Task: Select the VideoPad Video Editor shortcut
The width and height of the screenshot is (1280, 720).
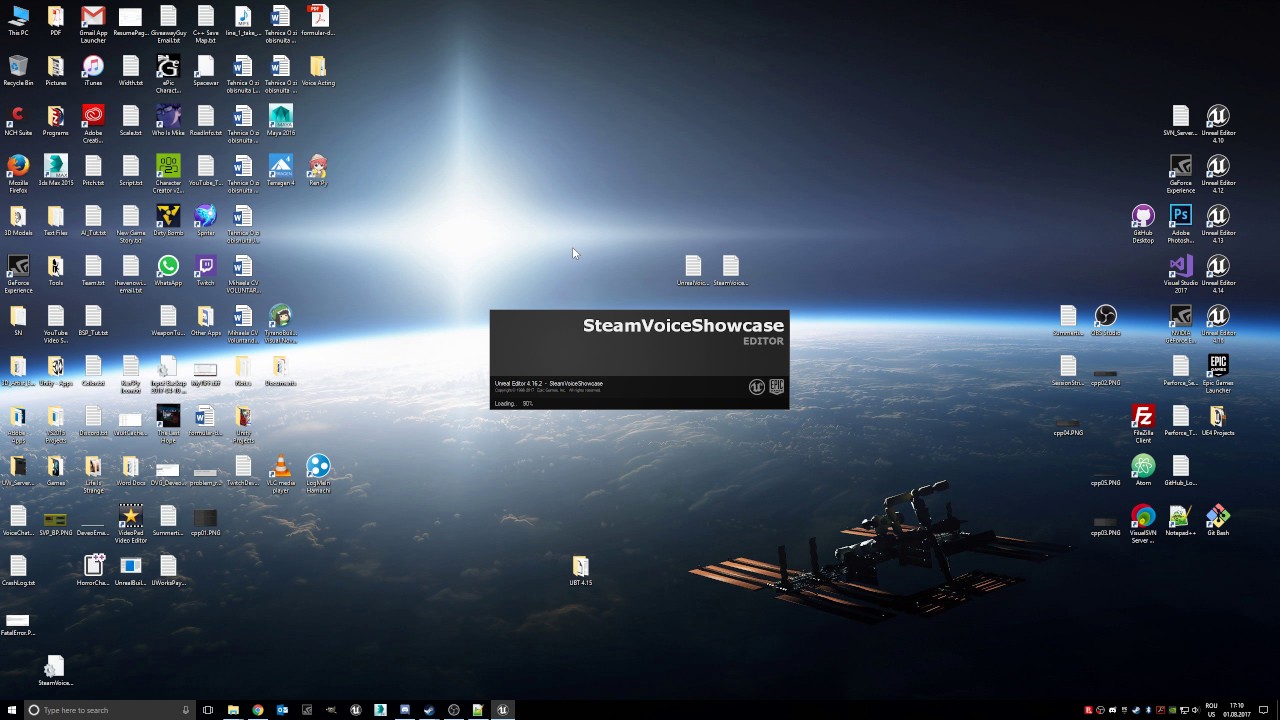Action: 131,524
